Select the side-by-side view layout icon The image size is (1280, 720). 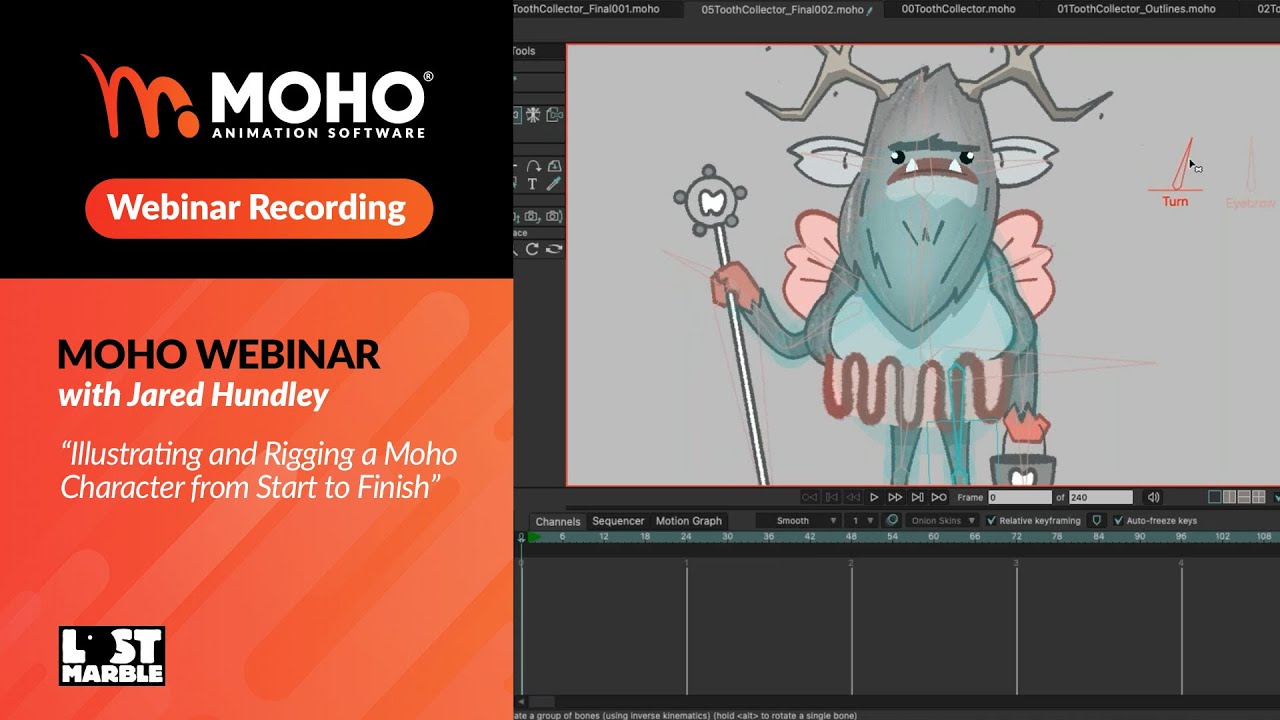click(1230, 497)
